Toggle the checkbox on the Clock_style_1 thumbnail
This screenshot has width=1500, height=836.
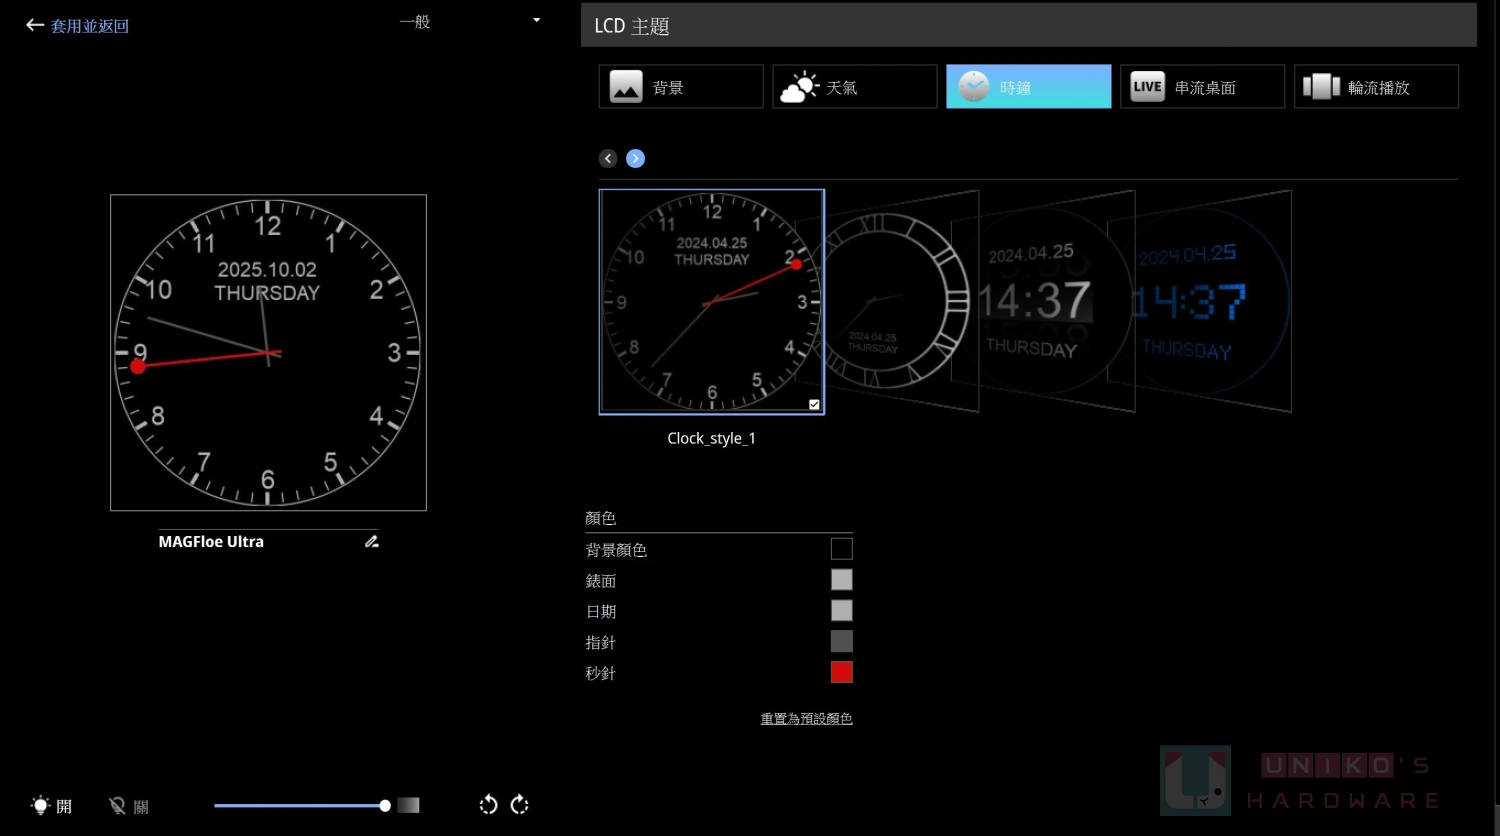pos(814,404)
